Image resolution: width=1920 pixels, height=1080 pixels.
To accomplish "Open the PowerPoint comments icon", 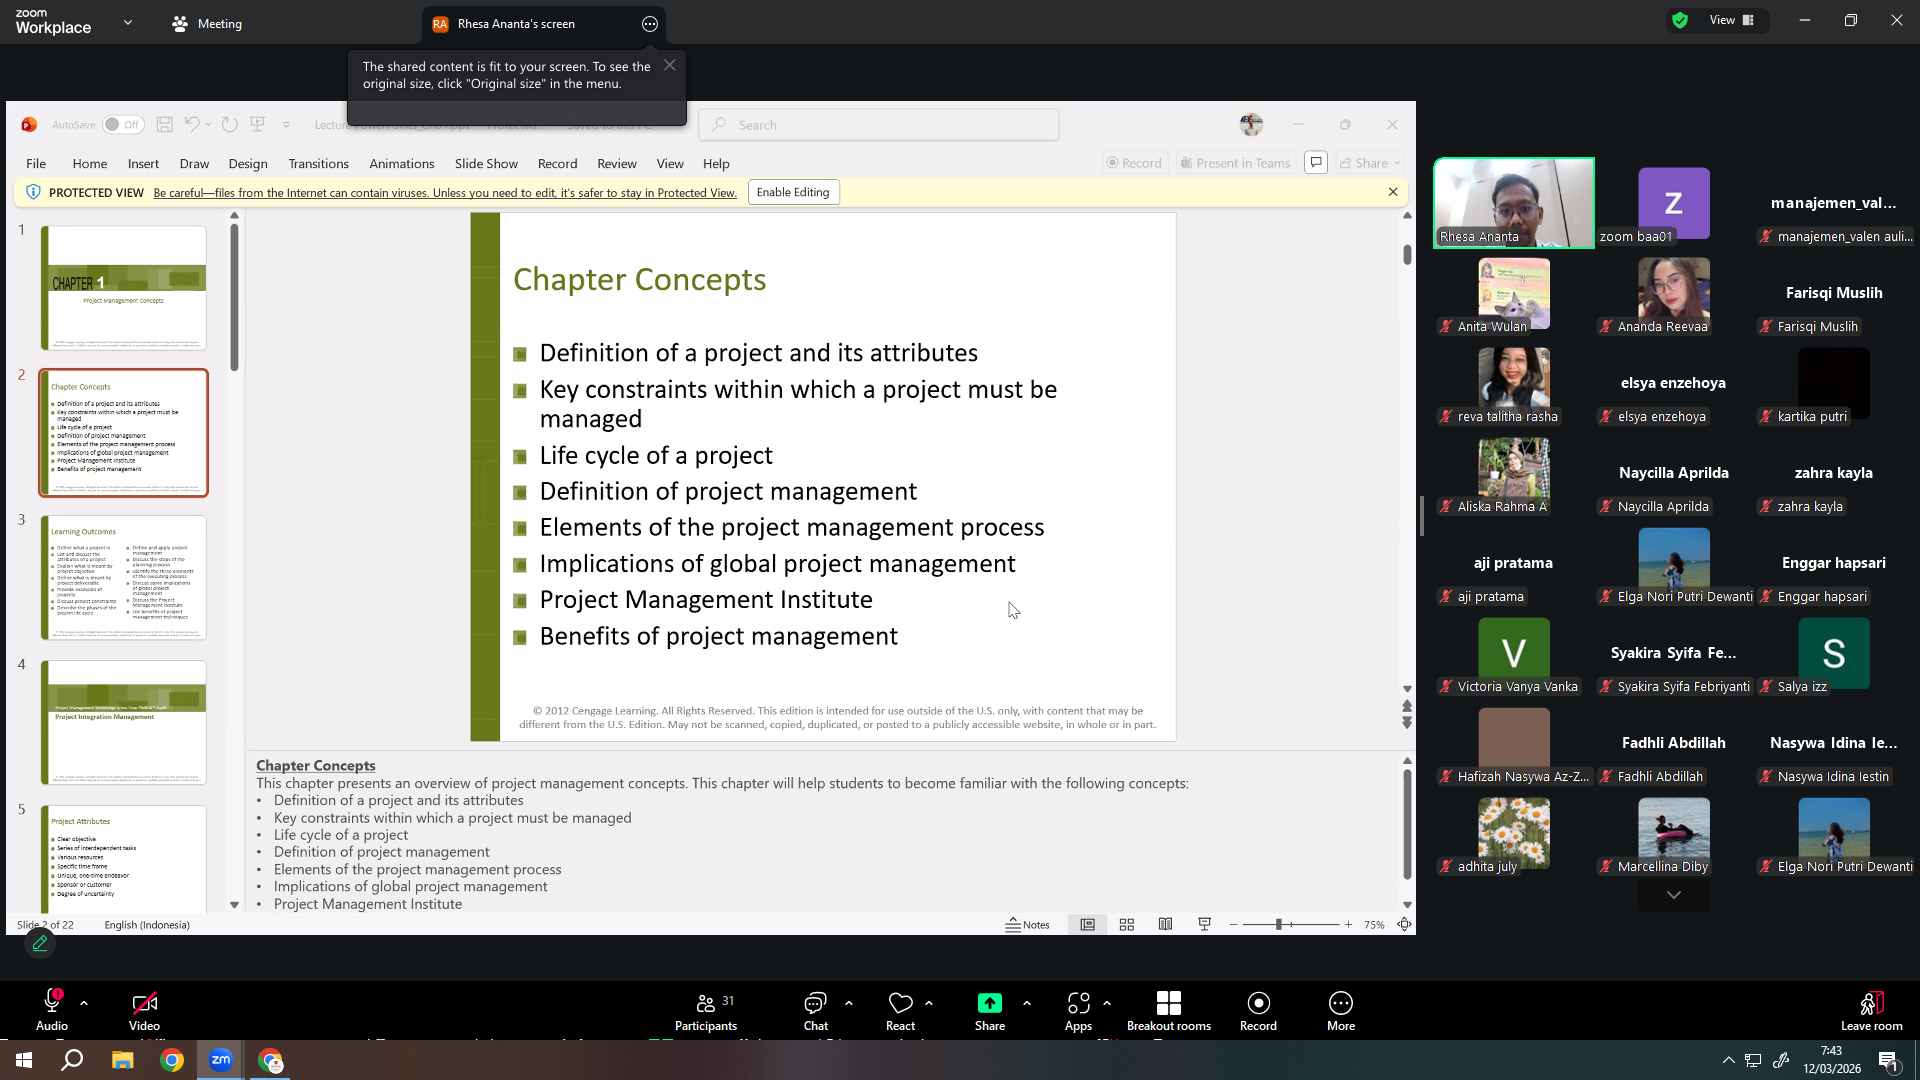I will [x=1316, y=162].
